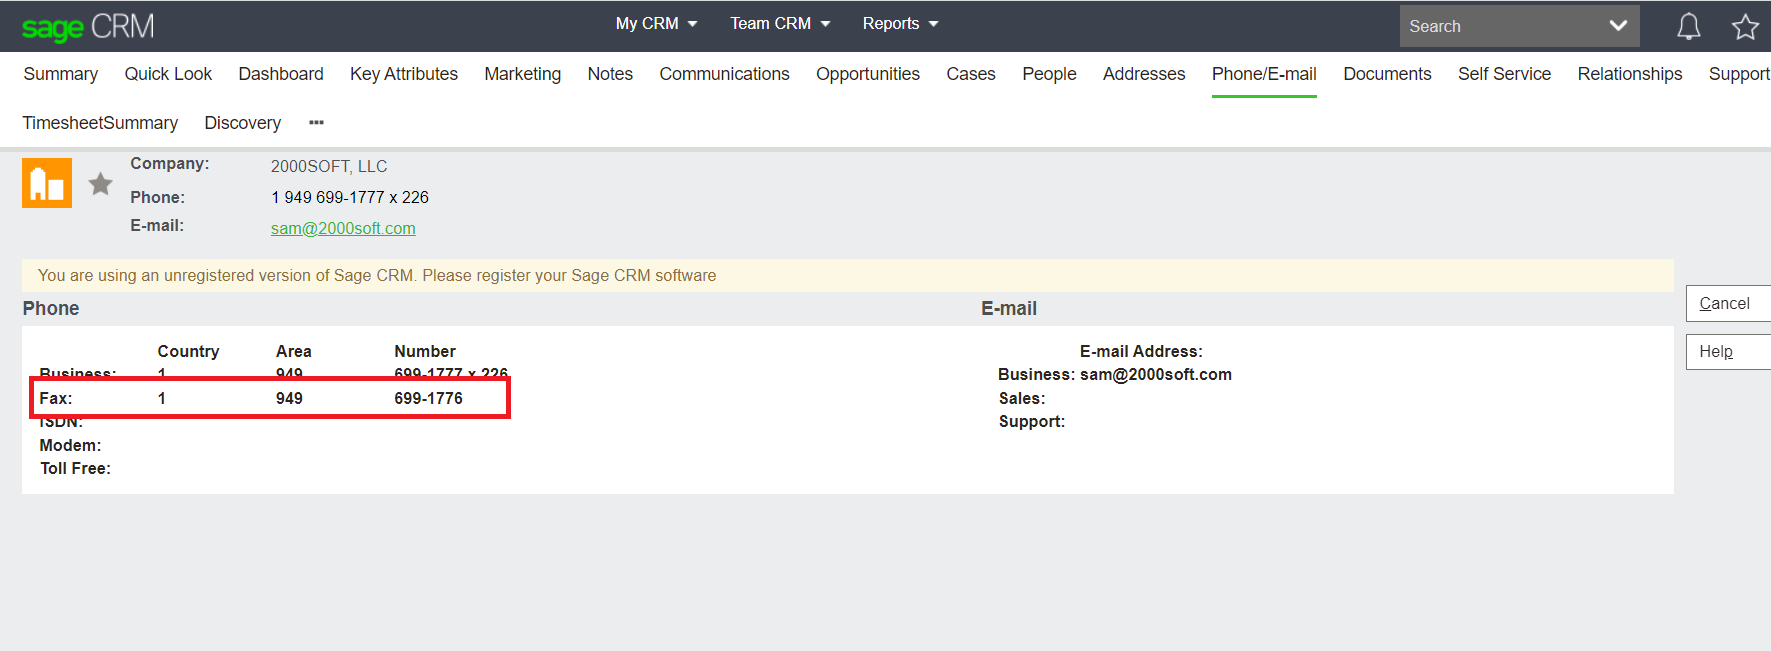Open the TimesheetSummary tab
This screenshot has width=1771, height=651.
pos(100,123)
